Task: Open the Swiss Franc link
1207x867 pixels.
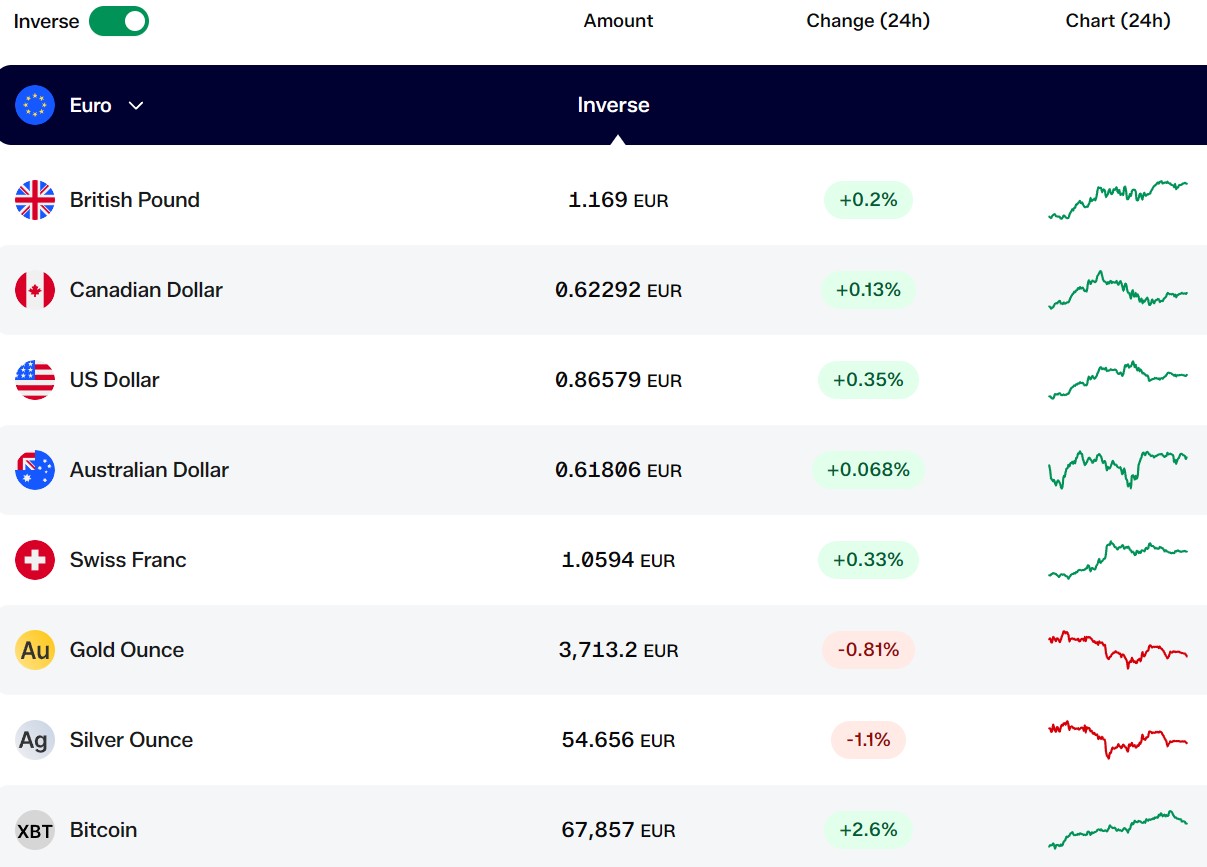Action: [128, 560]
